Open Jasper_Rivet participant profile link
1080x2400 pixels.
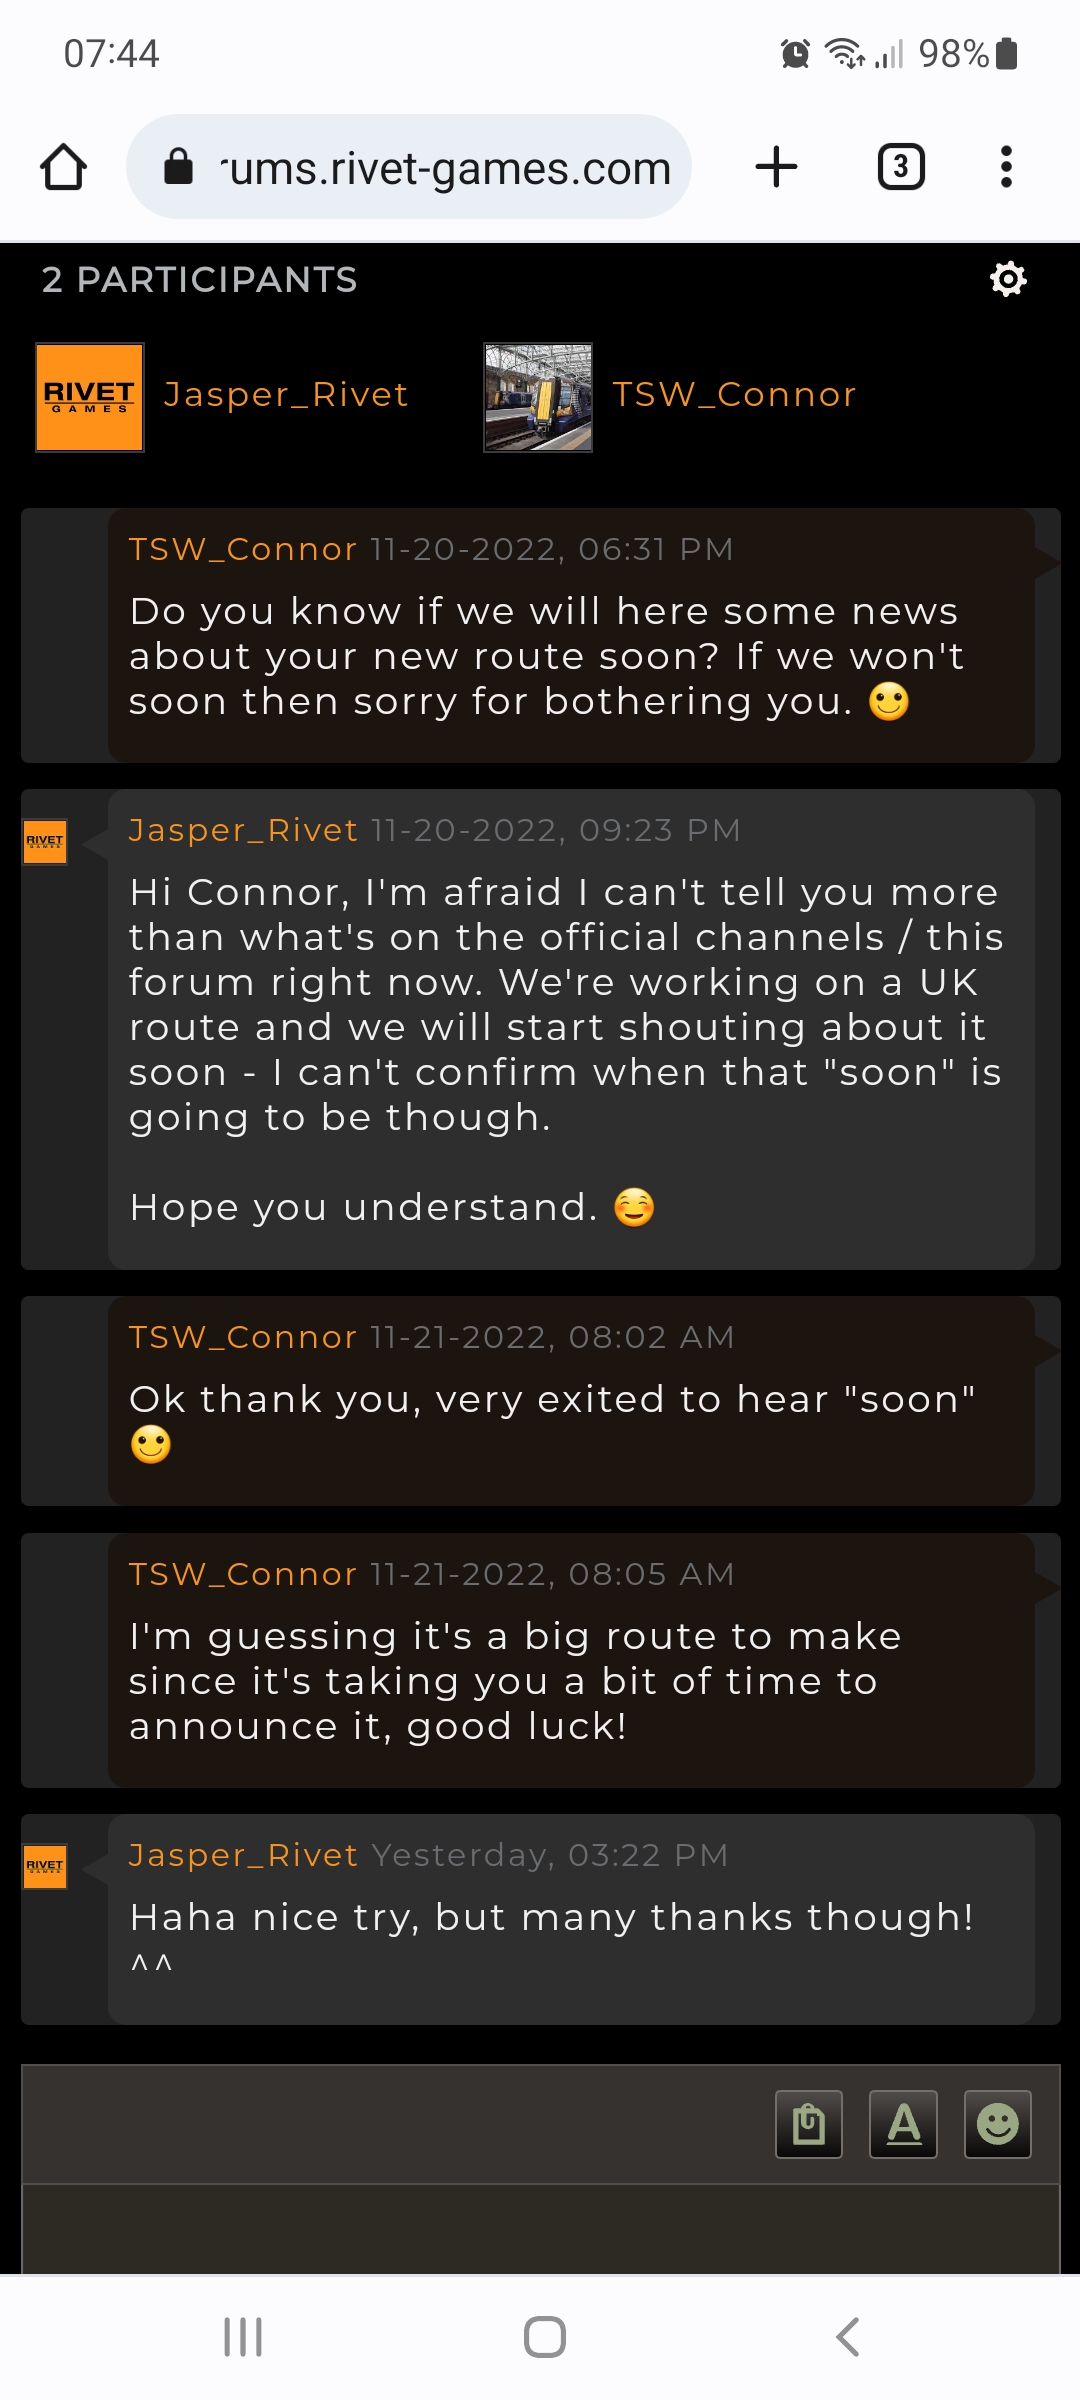click(286, 395)
